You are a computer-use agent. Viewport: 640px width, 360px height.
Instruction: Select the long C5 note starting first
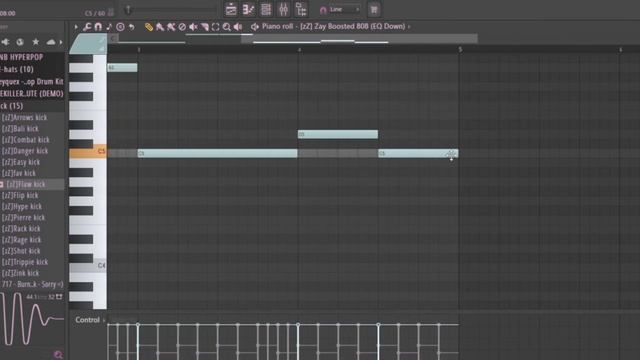[218, 153]
